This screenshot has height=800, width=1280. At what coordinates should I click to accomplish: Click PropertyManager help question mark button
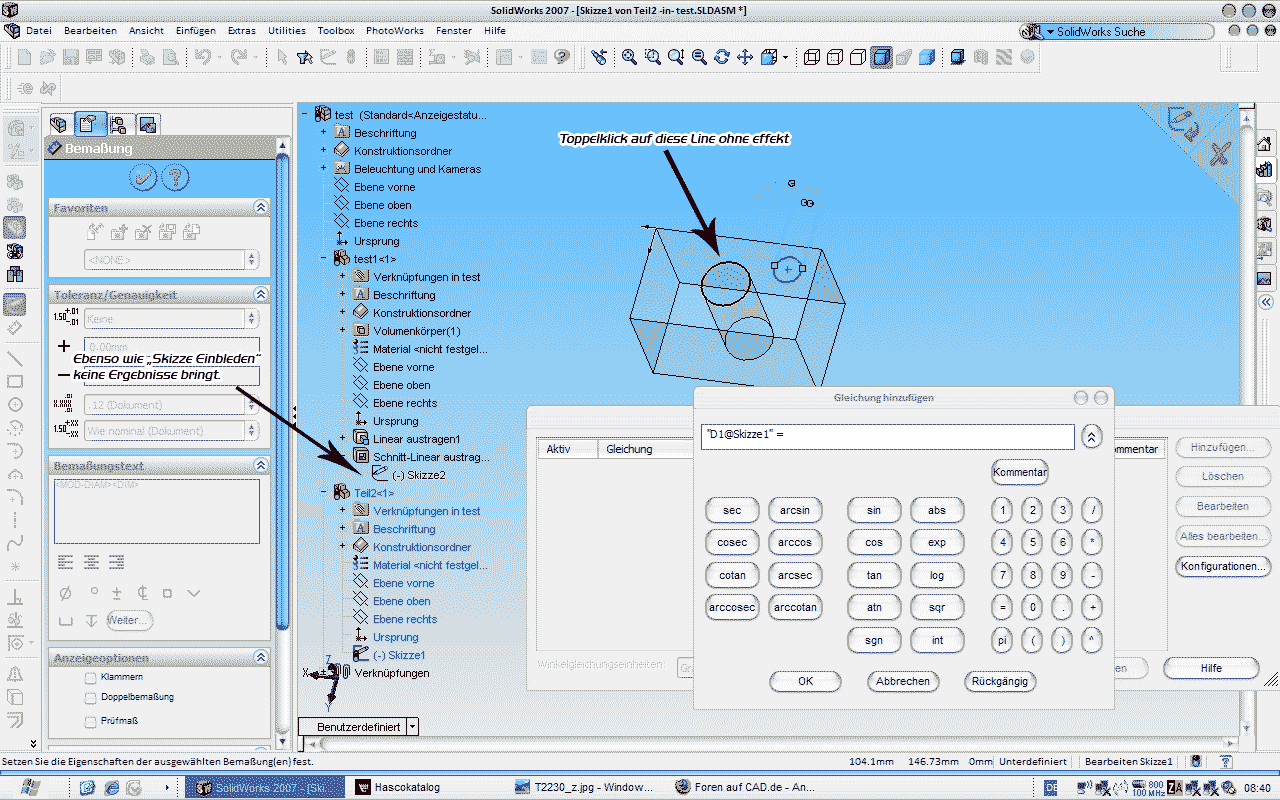[x=176, y=178]
